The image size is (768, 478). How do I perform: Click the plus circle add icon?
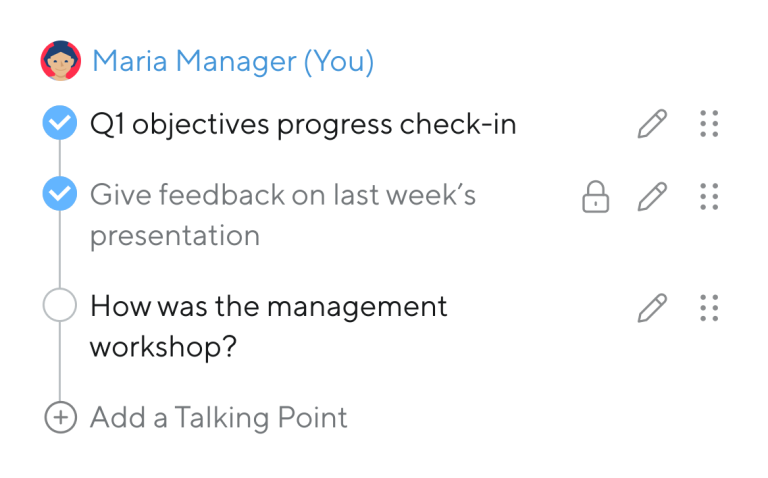click(x=60, y=417)
